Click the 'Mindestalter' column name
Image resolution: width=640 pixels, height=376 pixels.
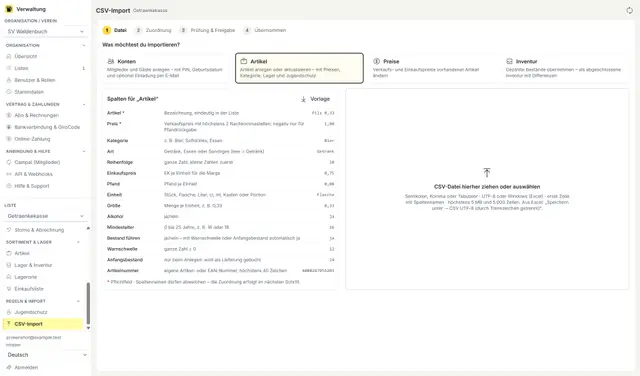(120, 227)
